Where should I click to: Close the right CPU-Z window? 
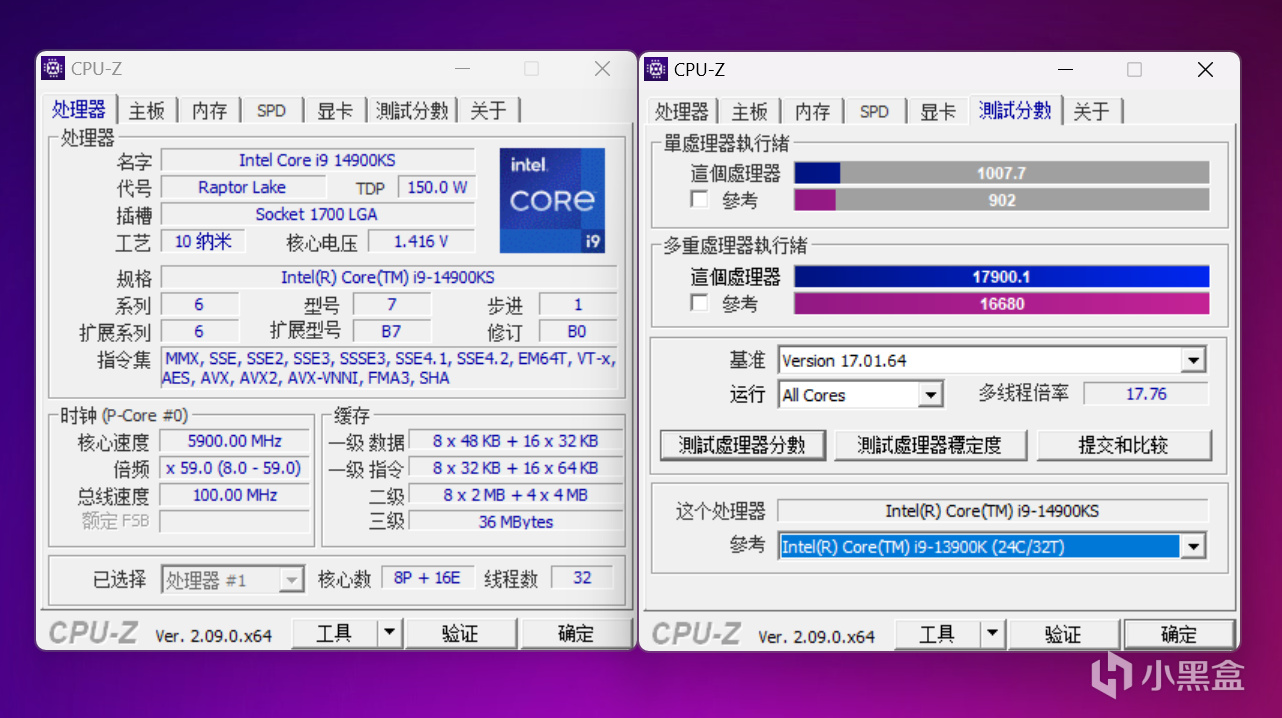(1205, 69)
